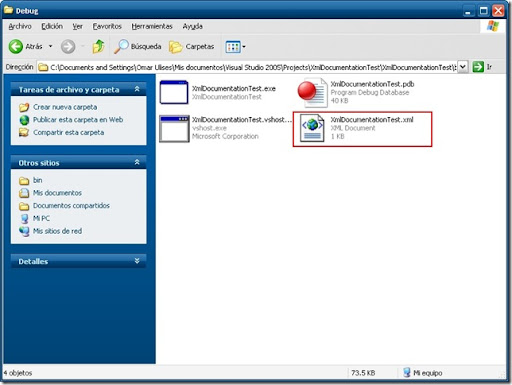Screen dimensions: 512x385
Task: Click the Crear nueva carpeta folder icon
Action: [24, 107]
